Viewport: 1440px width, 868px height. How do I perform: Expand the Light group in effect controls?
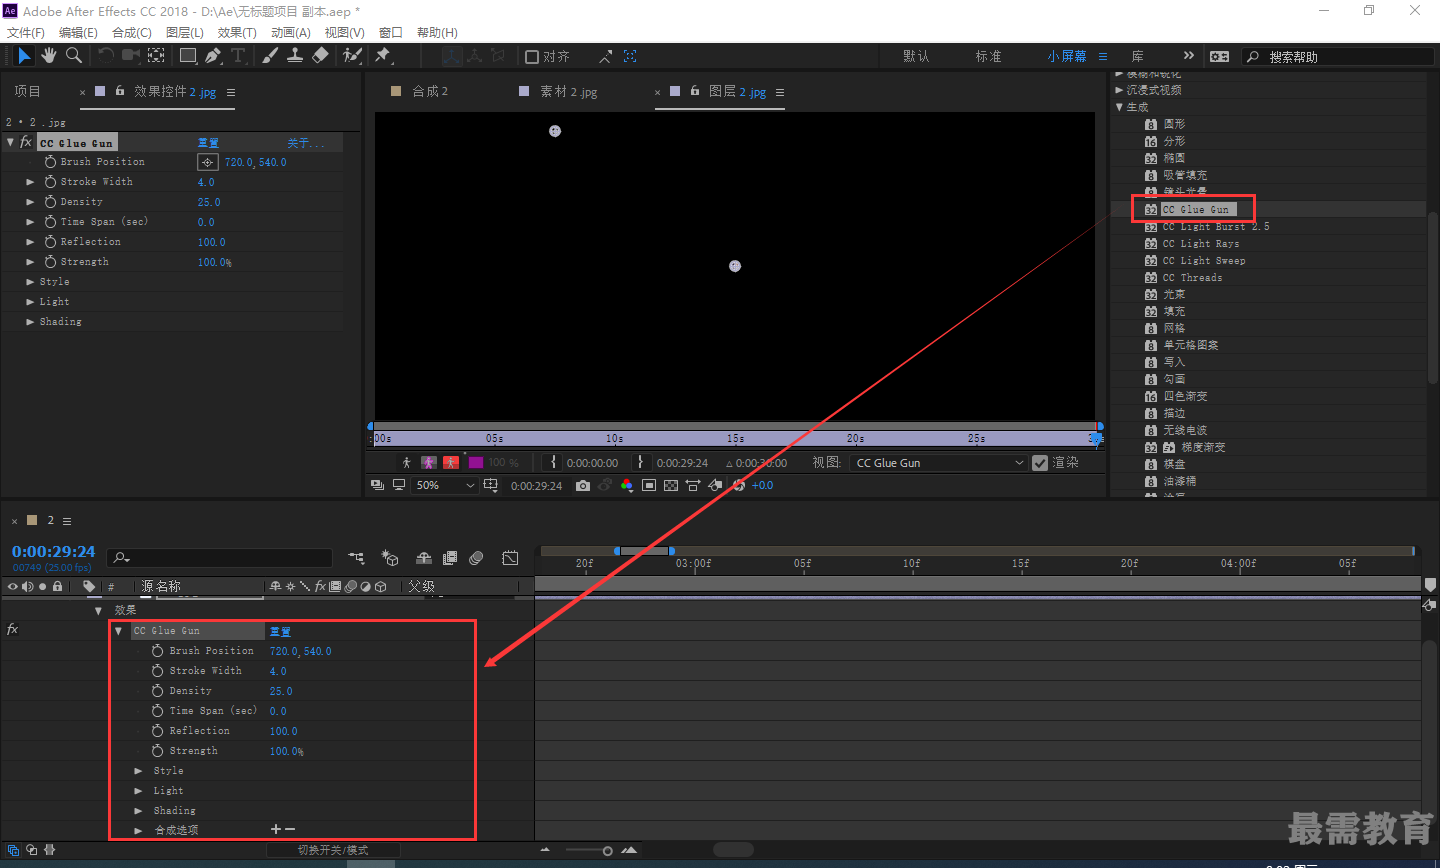pos(30,302)
